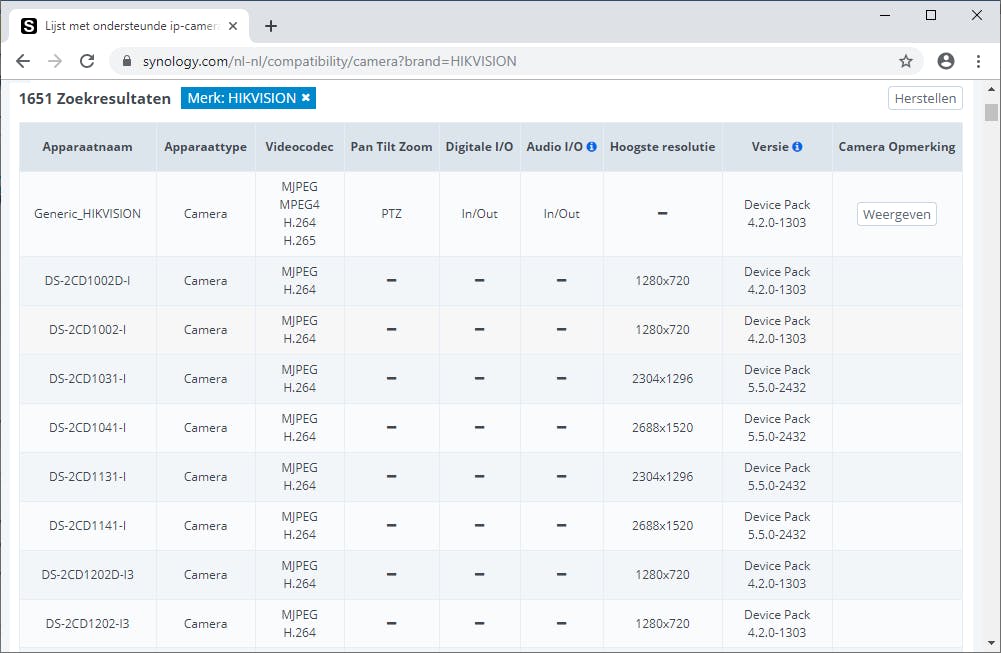The image size is (1001, 653).
Task: Click the Apparaatnaam column header
Action: coord(87,147)
